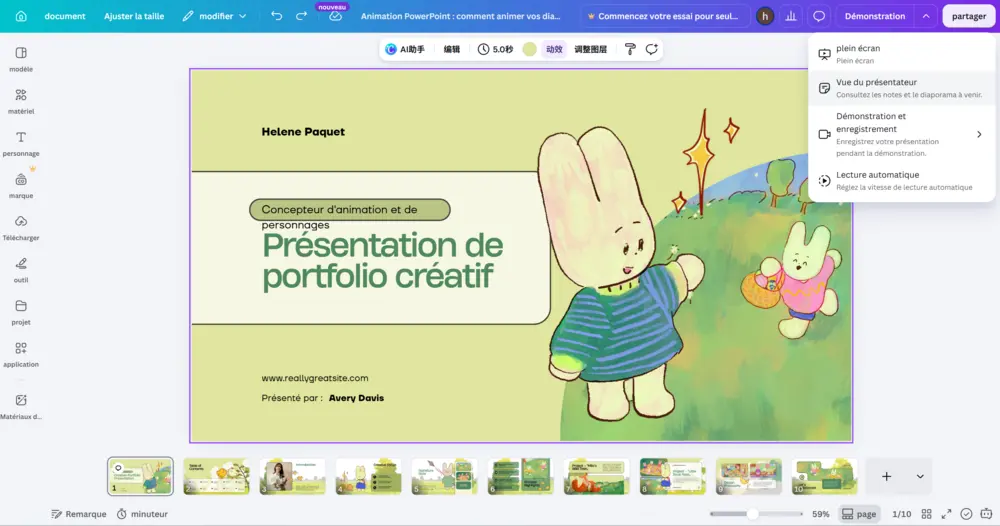Expand Démonstration et enregistrement submenu

[979, 135]
